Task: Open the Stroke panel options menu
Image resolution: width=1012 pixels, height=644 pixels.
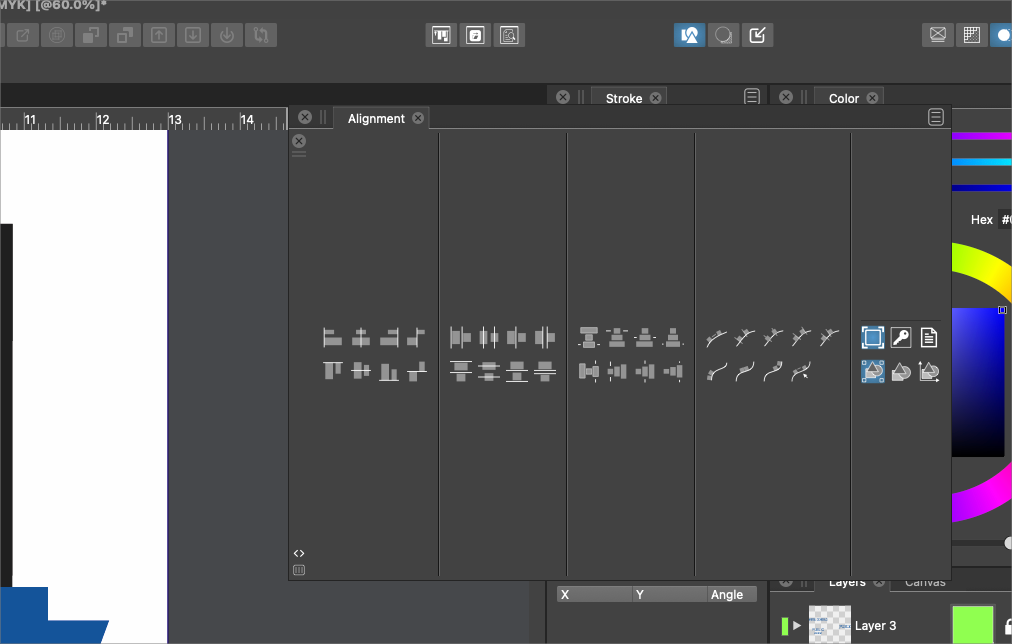Action: [752, 97]
